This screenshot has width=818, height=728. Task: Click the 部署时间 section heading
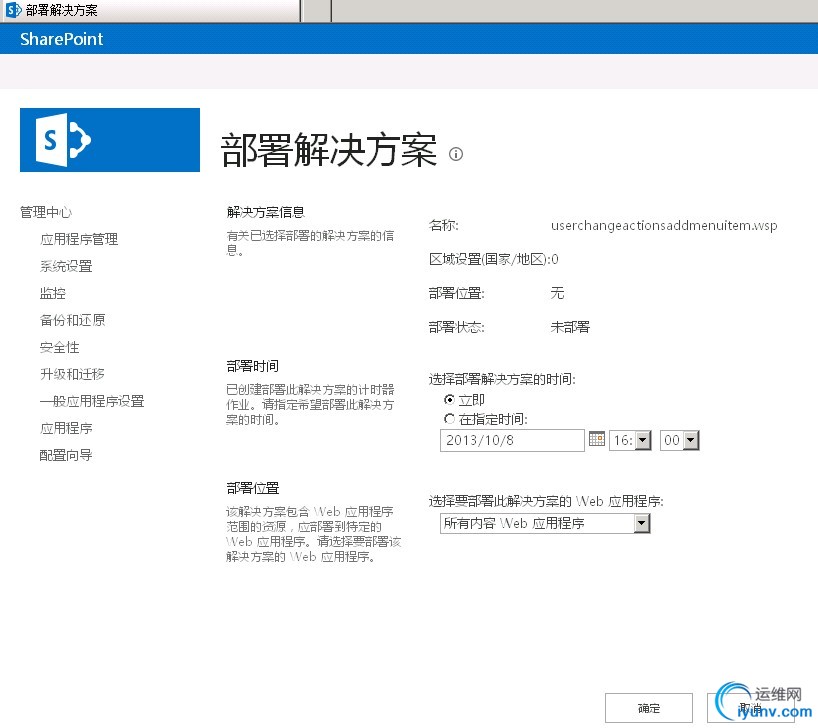tap(252, 366)
